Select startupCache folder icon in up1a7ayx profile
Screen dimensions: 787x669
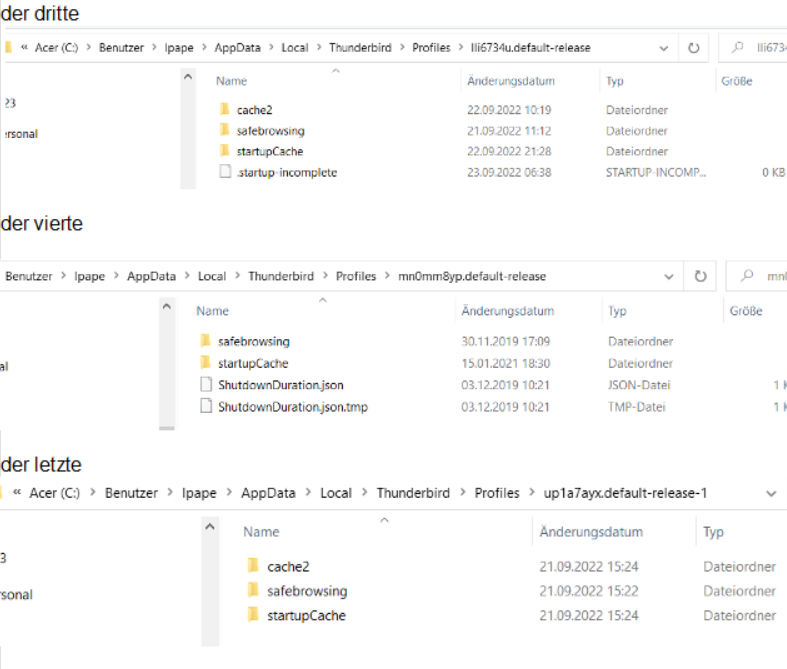254,615
